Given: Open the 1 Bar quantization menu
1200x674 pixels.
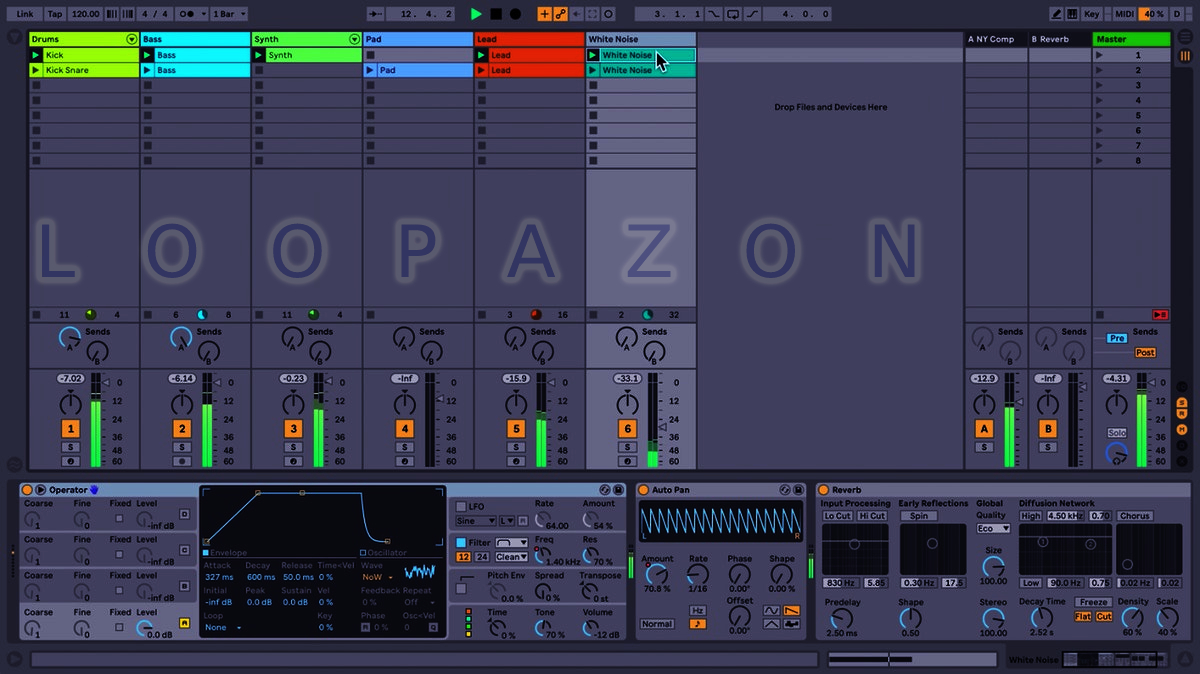Looking at the screenshot, I should (229, 14).
